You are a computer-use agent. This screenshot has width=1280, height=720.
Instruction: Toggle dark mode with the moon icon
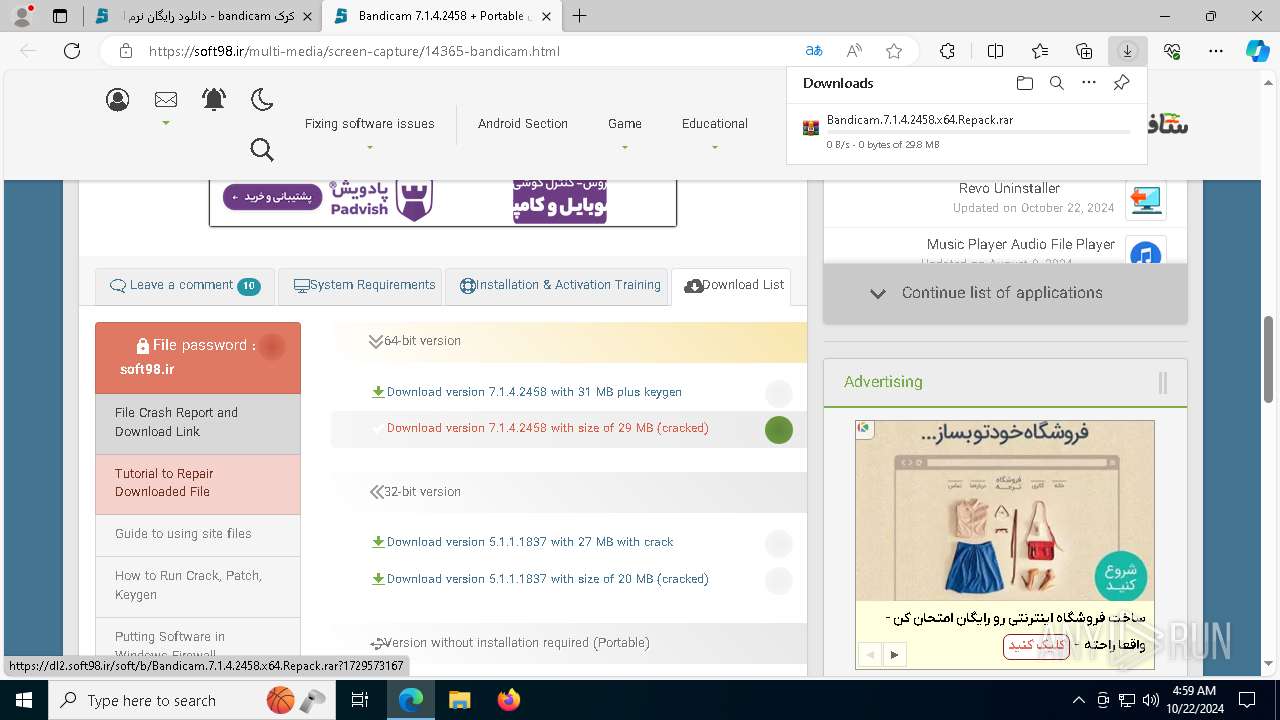(262, 99)
